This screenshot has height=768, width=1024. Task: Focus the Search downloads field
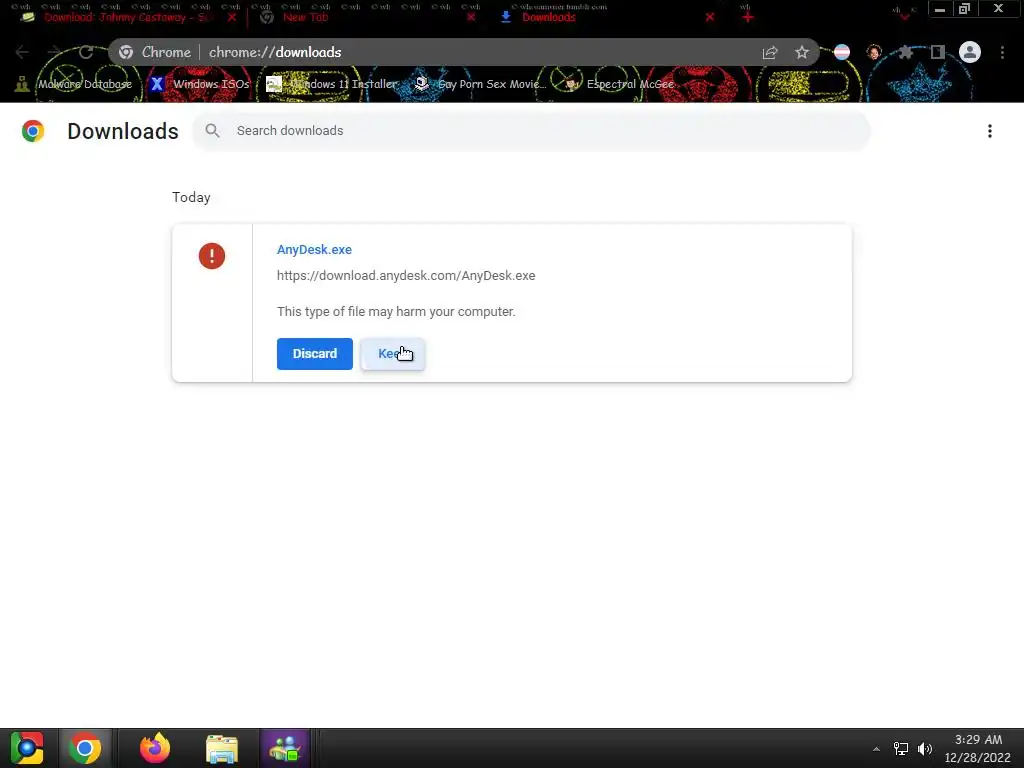tap(531, 131)
